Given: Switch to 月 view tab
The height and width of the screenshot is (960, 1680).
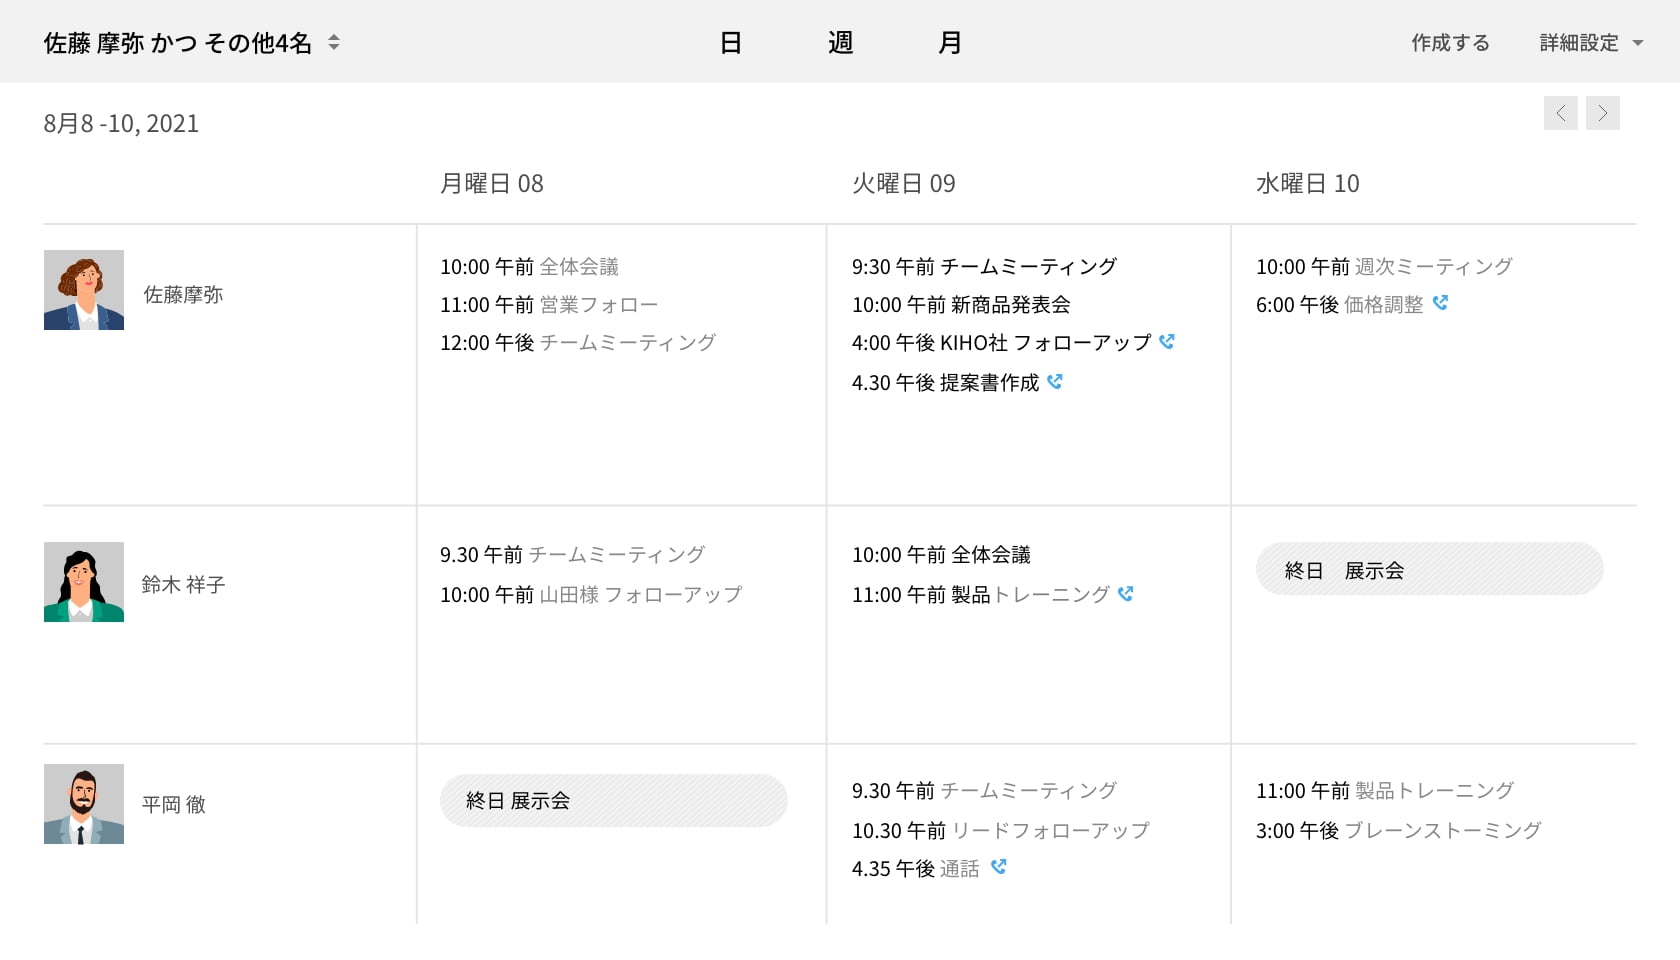Looking at the screenshot, I should 950,43.
